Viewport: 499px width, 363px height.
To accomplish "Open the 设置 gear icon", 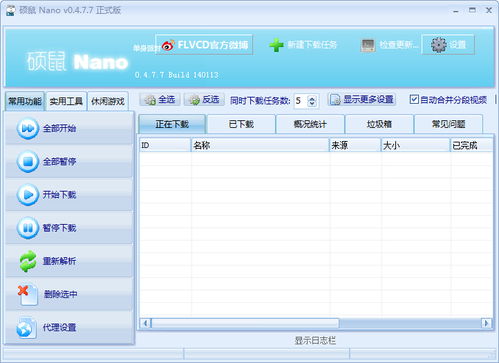I will click(439, 45).
